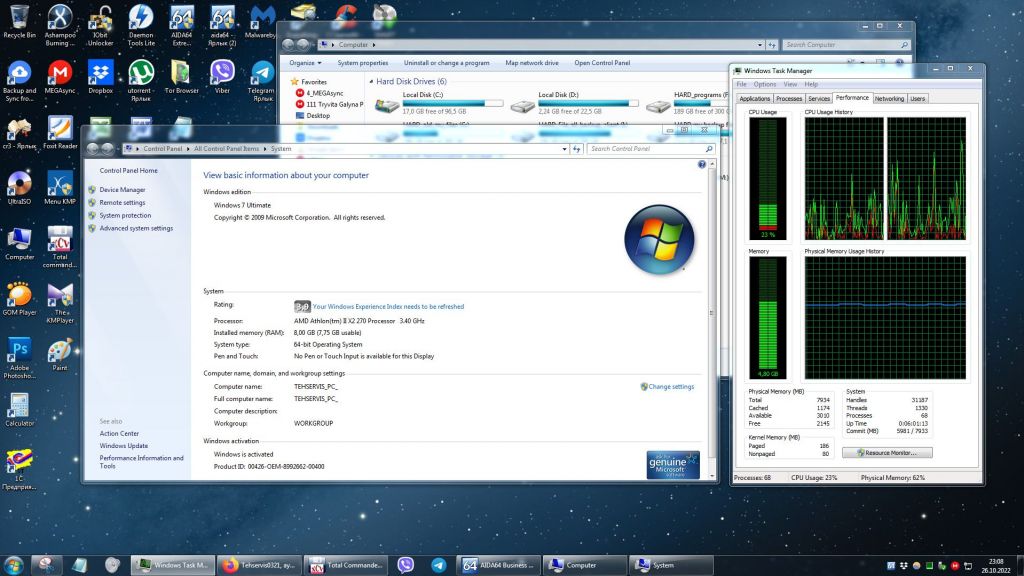Launch UltraISO desktop shortcut
This screenshot has height=576, width=1024.
[19, 188]
